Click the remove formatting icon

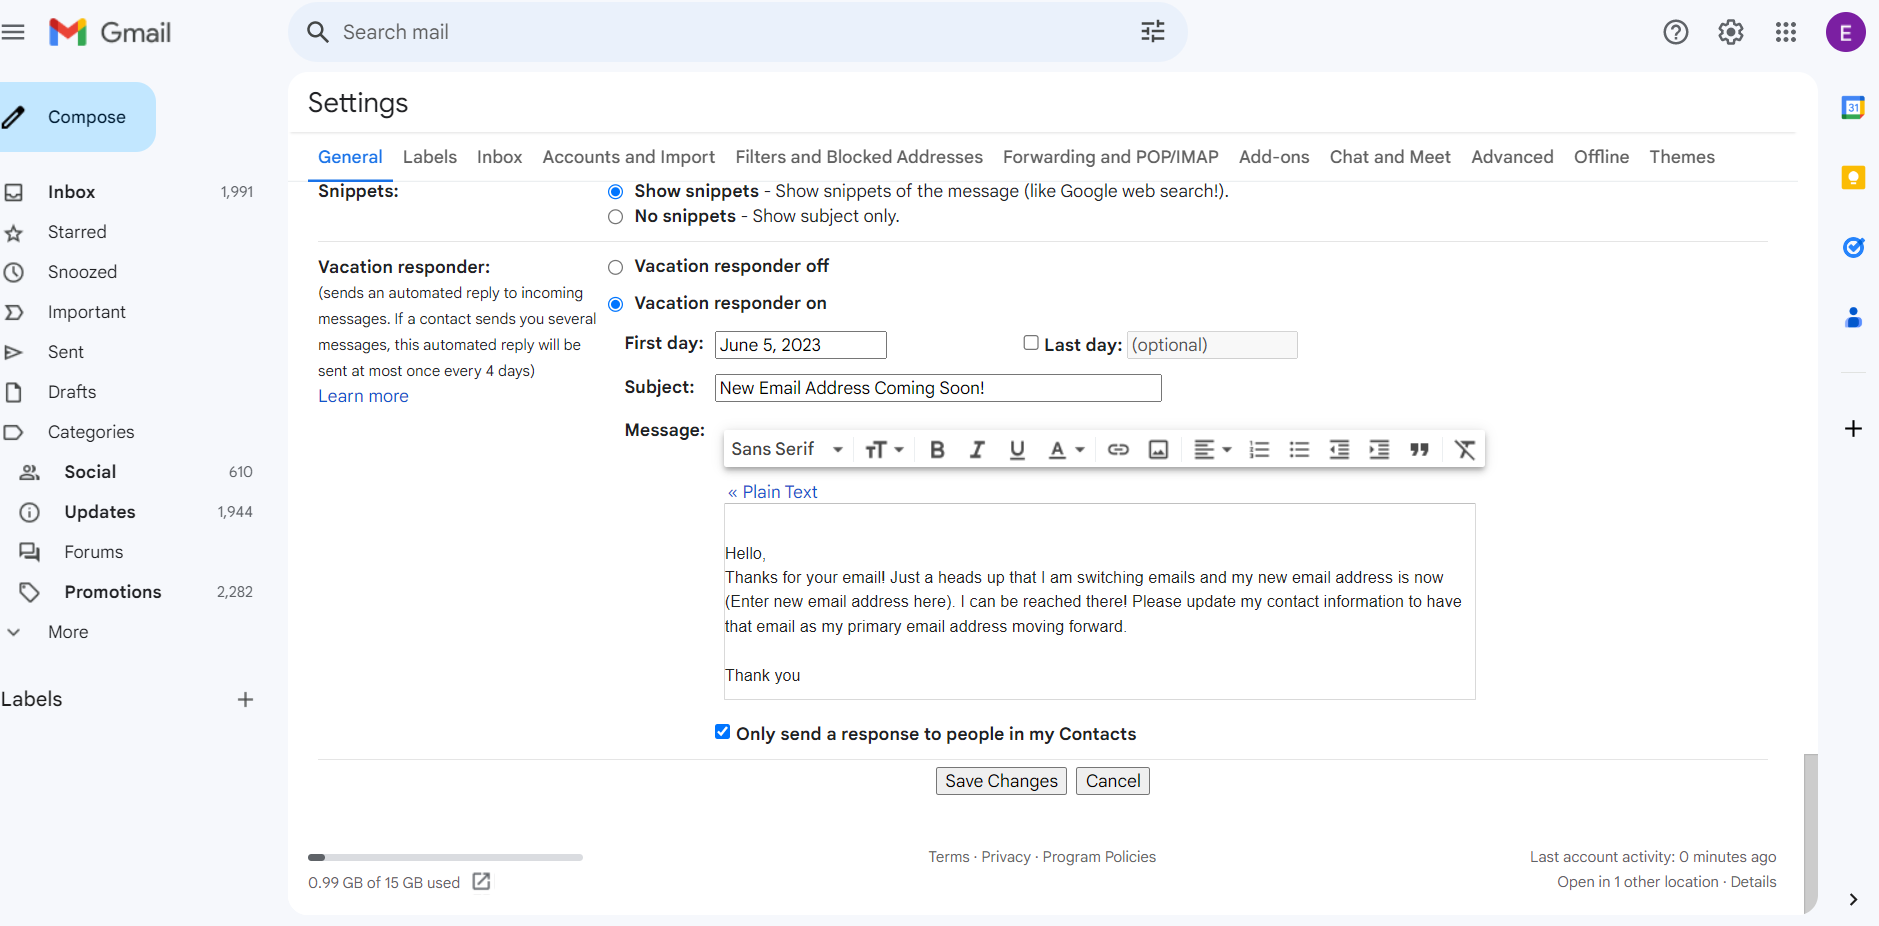(1465, 449)
